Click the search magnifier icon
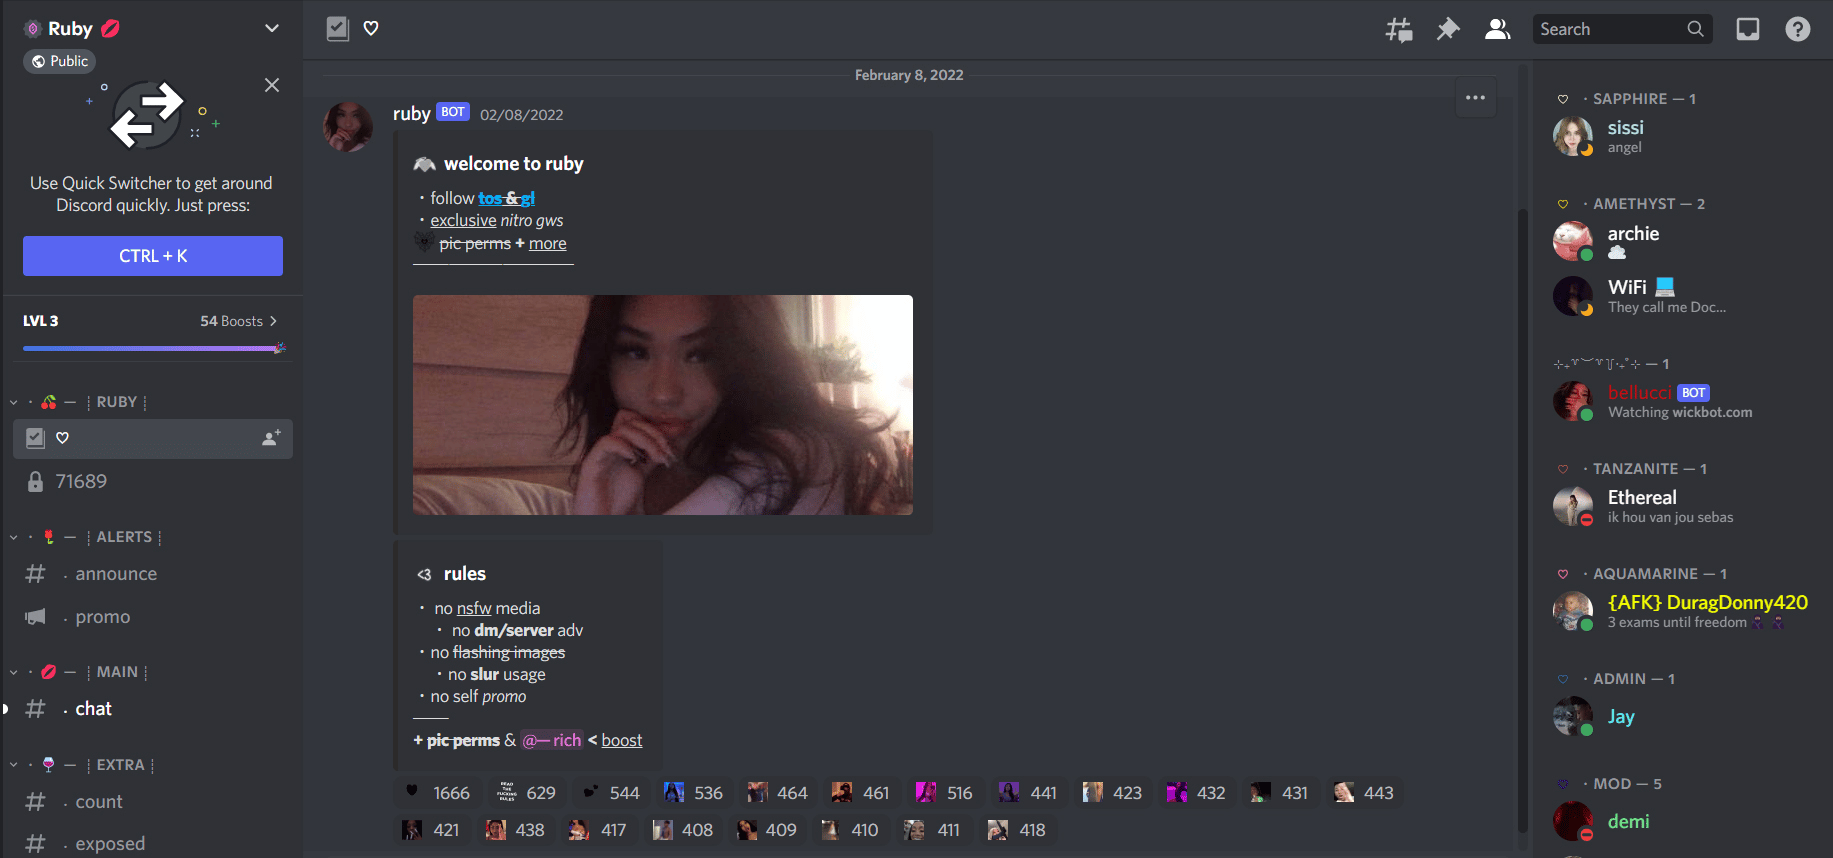1833x858 pixels. point(1695,29)
